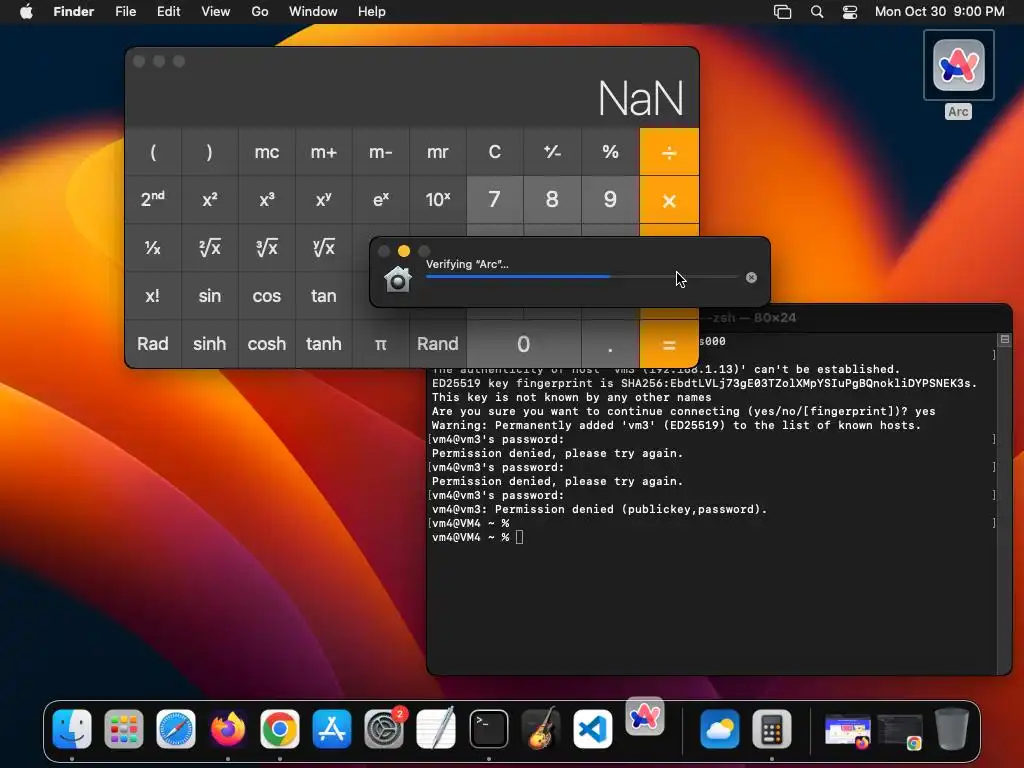Click the sin key in Calculator
Screen dimensions: 1024x768
[x=210, y=296]
